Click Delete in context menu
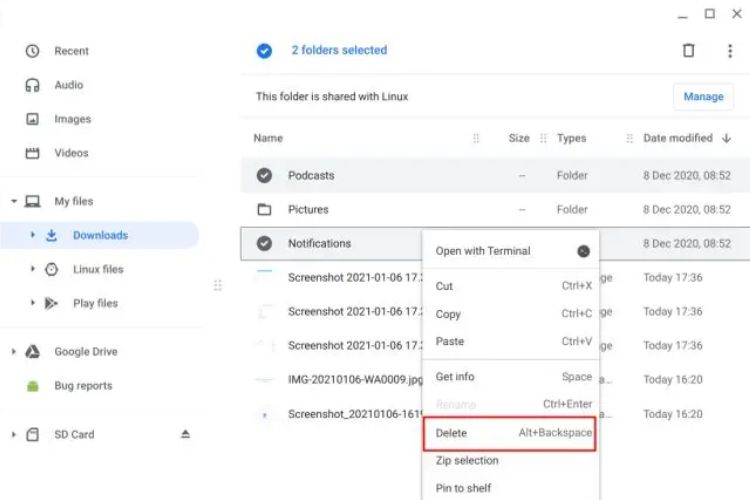This screenshot has height=500, width=750. click(509, 433)
